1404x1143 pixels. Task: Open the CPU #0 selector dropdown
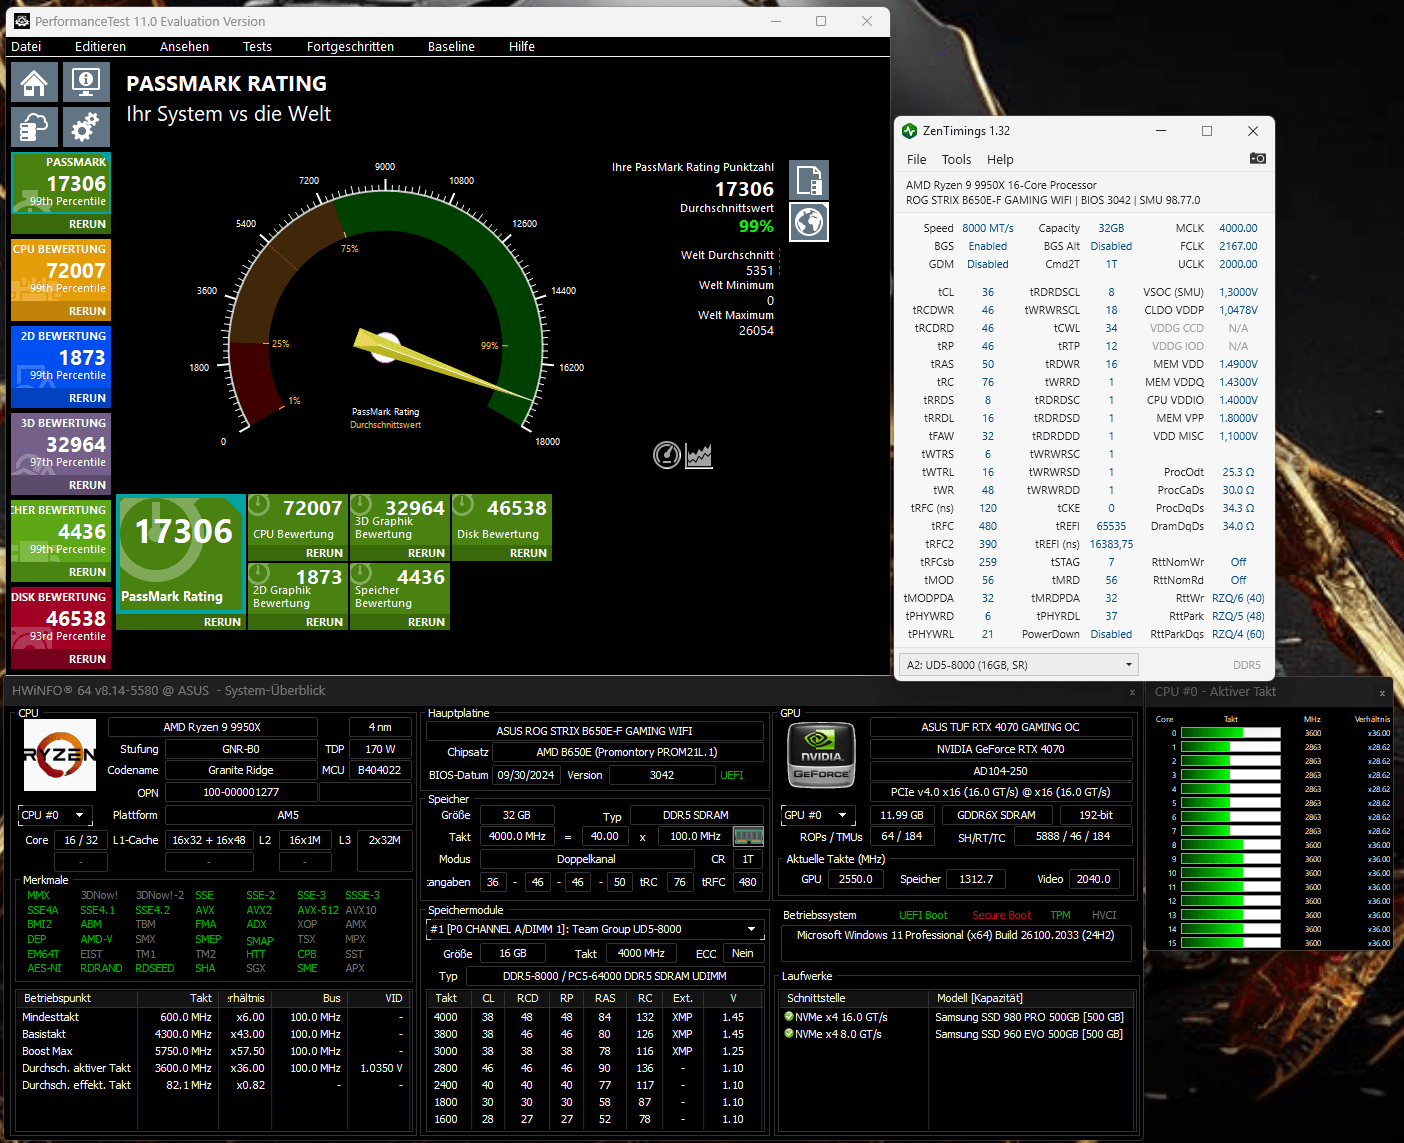[56, 815]
